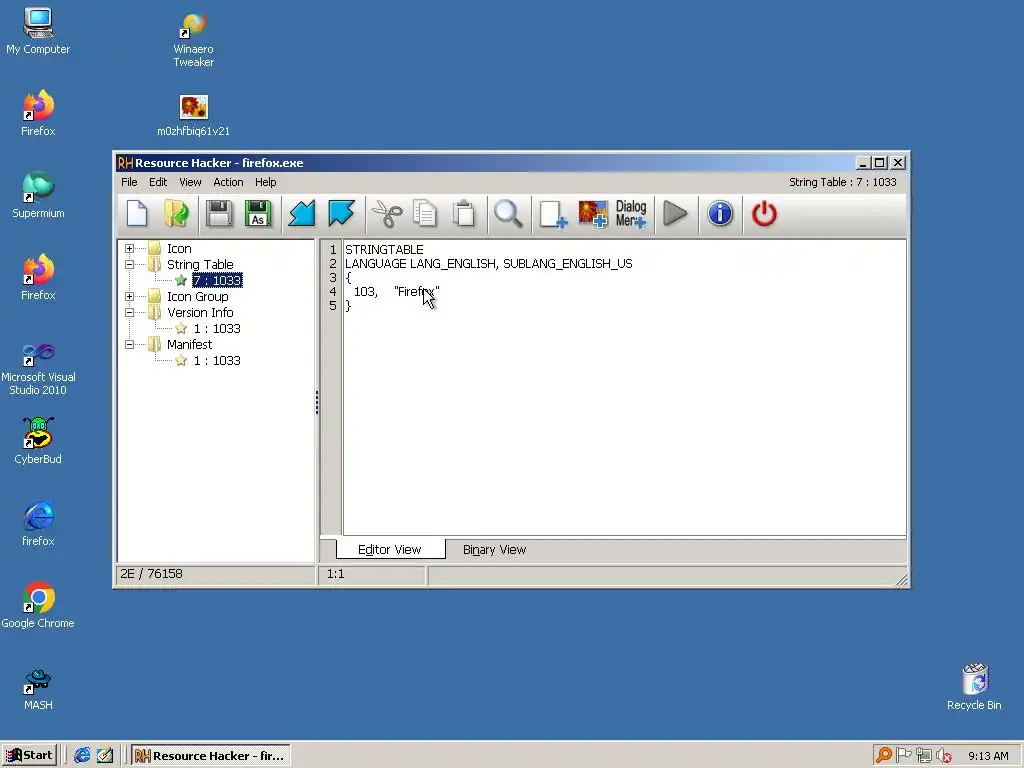Launch Internet Explorer from quick launch
Viewport: 1024px width, 768px height.
click(x=82, y=756)
